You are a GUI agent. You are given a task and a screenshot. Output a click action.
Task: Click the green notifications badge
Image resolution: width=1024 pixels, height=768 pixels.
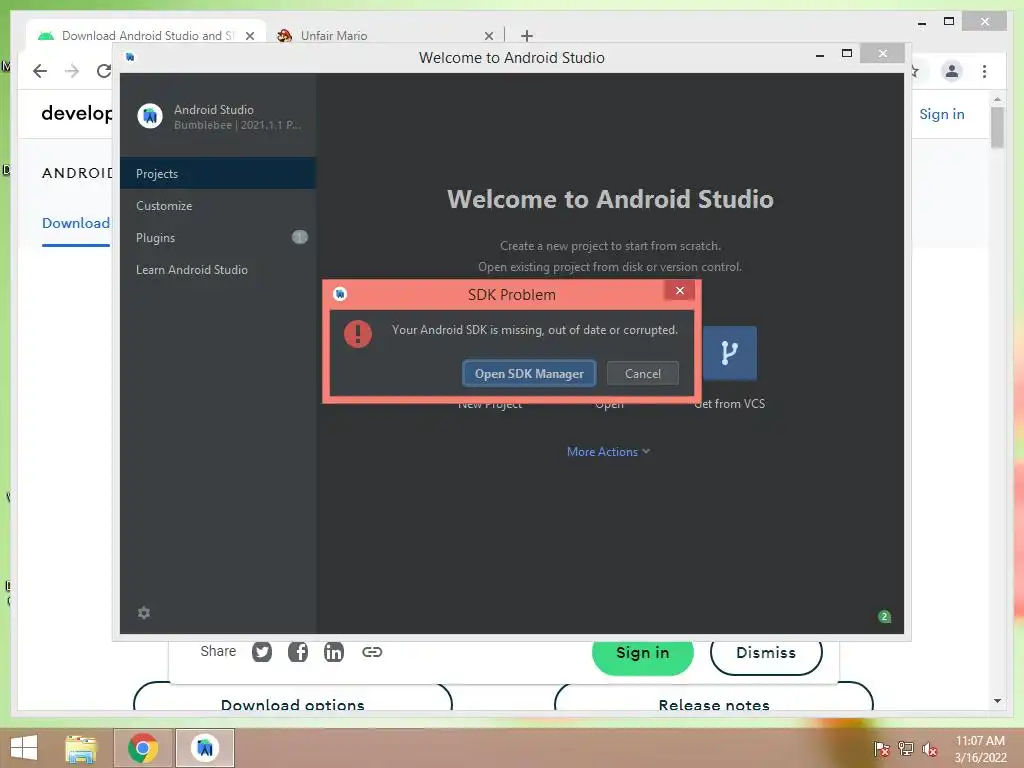884,616
